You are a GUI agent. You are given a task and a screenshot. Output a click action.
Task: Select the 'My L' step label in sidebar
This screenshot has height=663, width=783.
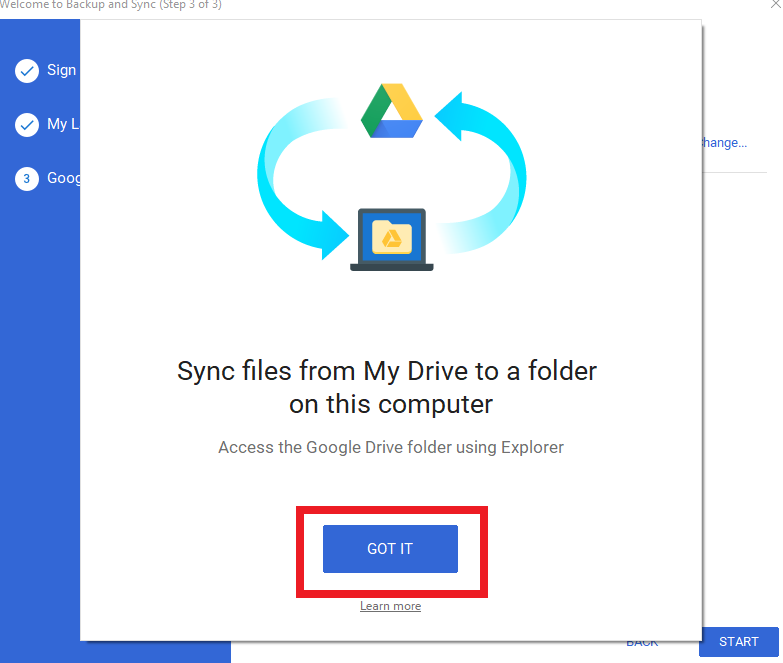click(x=63, y=124)
